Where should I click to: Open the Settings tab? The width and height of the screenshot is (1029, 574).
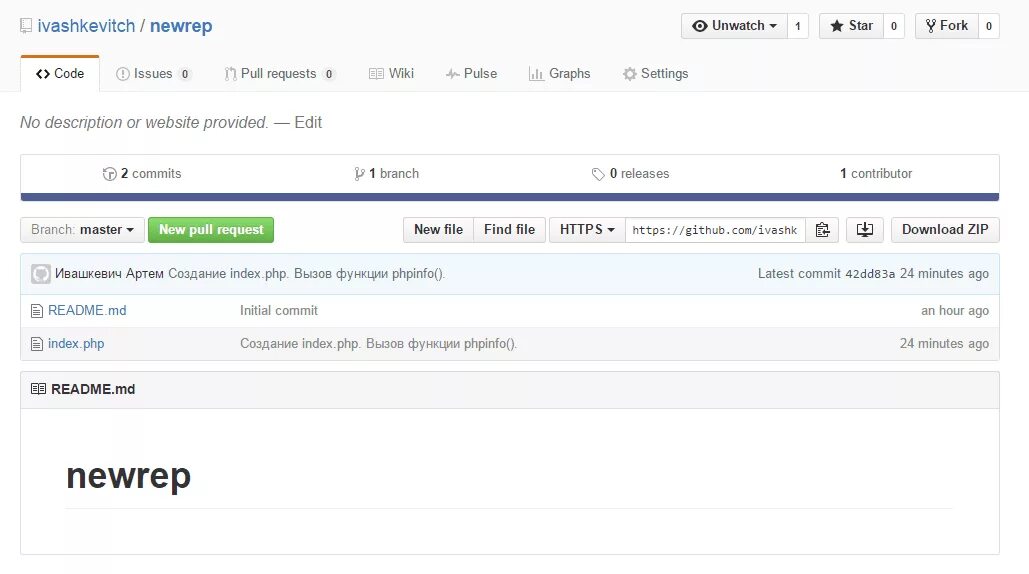[656, 73]
